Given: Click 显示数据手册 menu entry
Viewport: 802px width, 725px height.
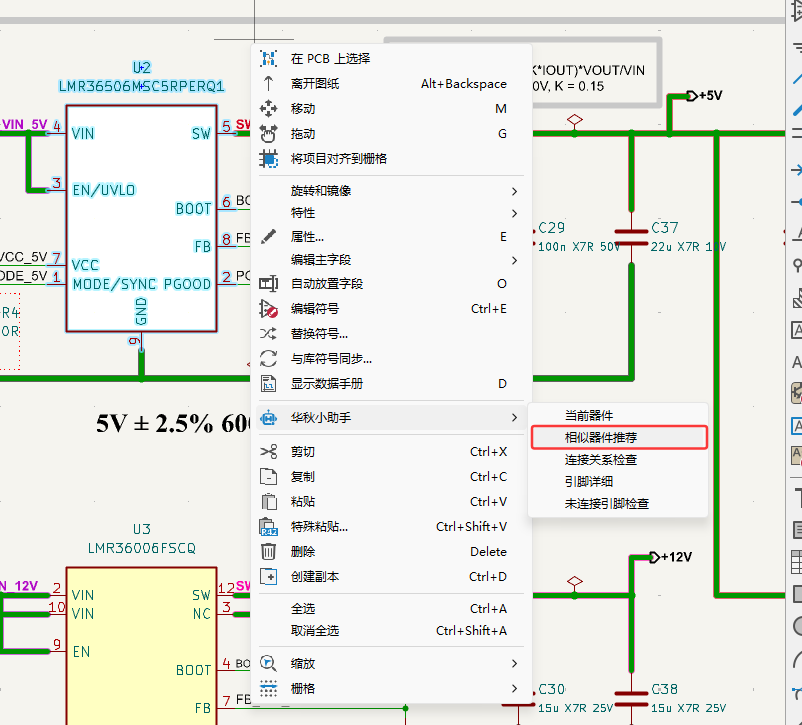Looking at the screenshot, I should pos(326,384).
